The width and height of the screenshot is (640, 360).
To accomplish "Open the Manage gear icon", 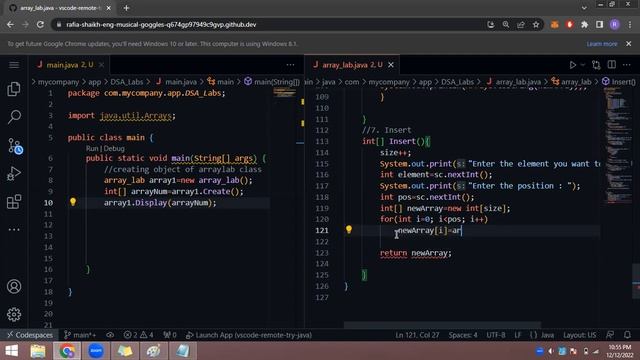I will coord(14,314).
